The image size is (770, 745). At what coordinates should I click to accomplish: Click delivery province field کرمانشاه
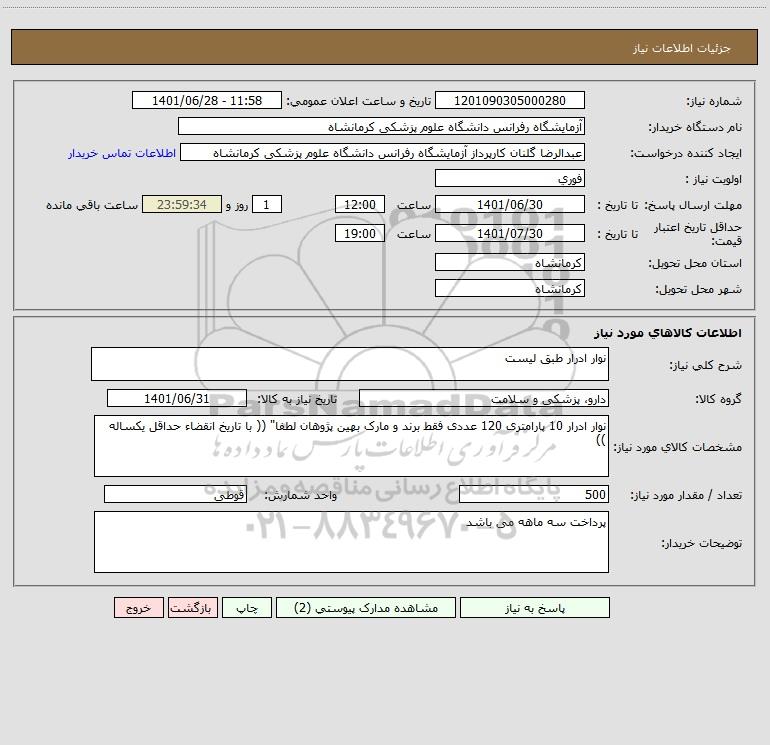click(510, 263)
